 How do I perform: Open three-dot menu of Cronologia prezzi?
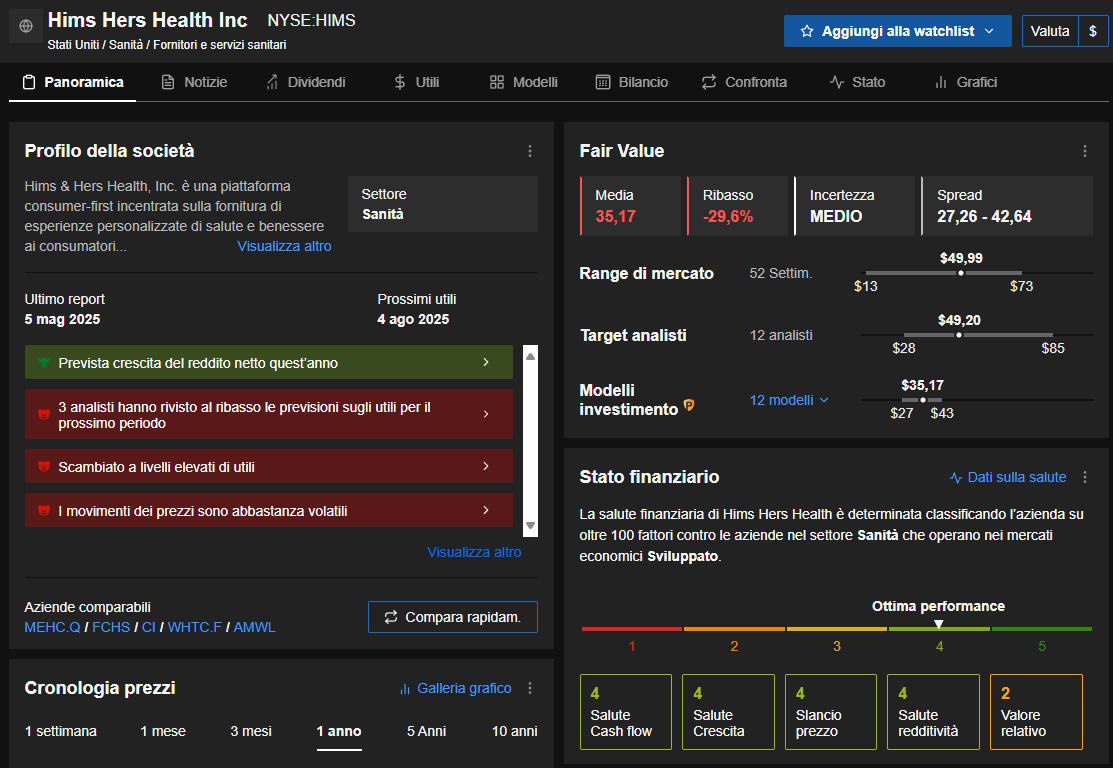530,688
